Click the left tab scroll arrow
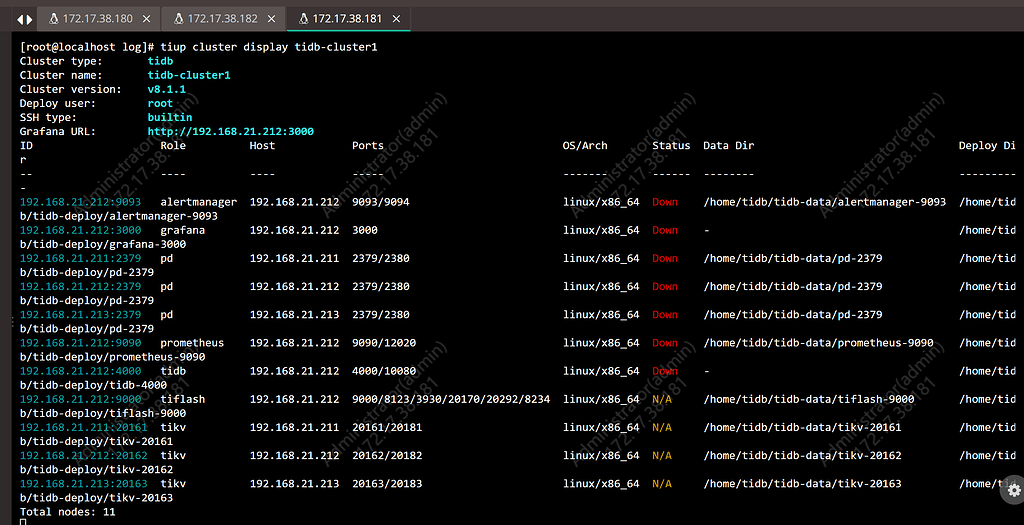This screenshot has height=525, width=1024. 18,19
